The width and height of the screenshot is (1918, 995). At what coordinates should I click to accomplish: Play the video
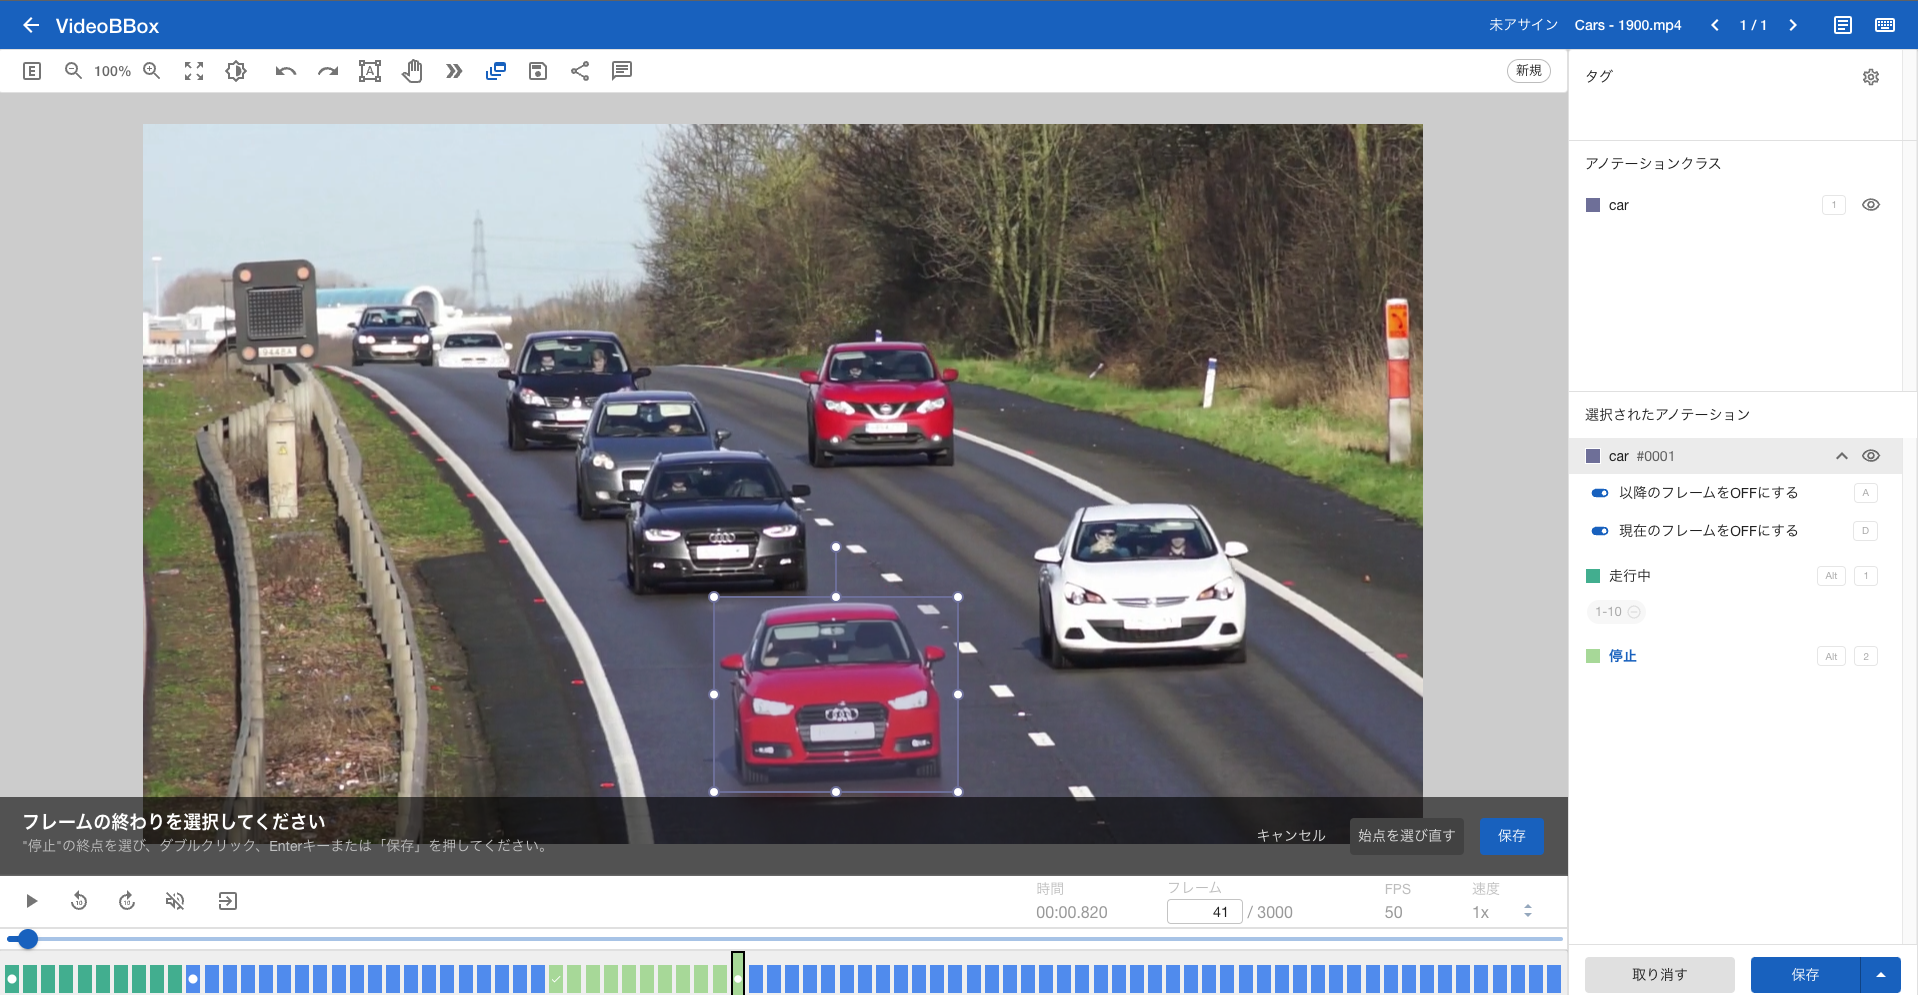tap(31, 901)
